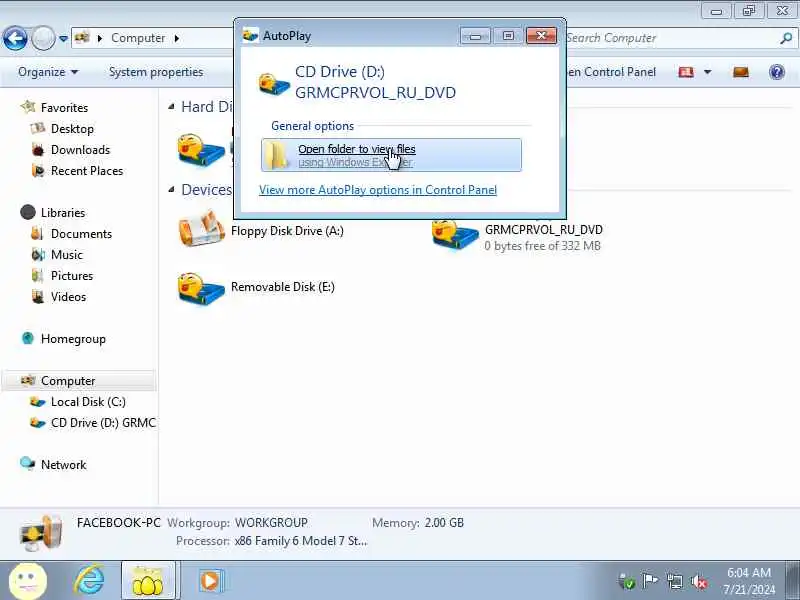
Task: Select Floppy Disk Drive (A:) icon
Action: click(201, 228)
